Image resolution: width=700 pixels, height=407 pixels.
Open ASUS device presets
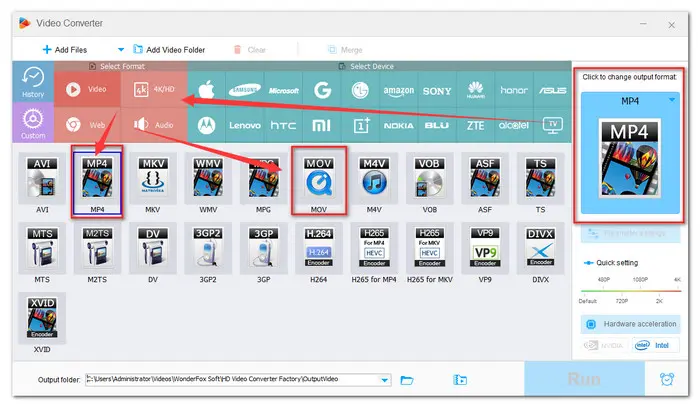coord(552,90)
